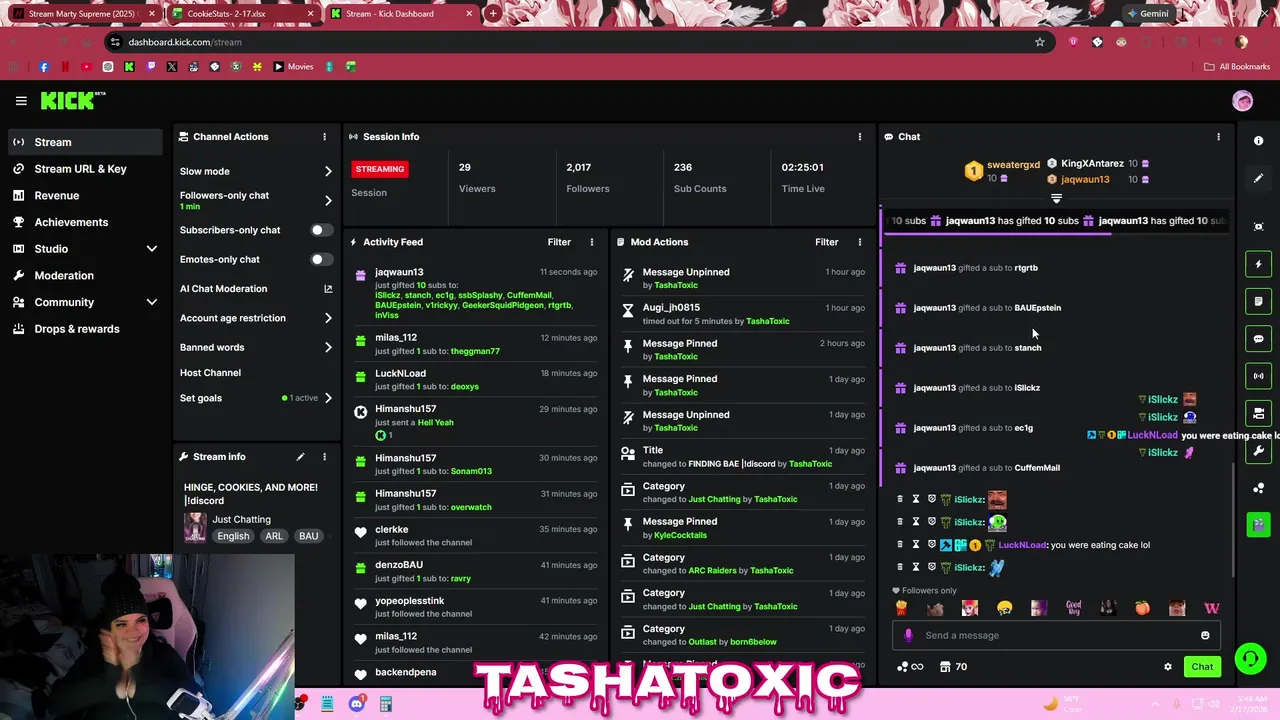
Task: Select Stream in sidebar
Action: pyautogui.click(x=84, y=142)
